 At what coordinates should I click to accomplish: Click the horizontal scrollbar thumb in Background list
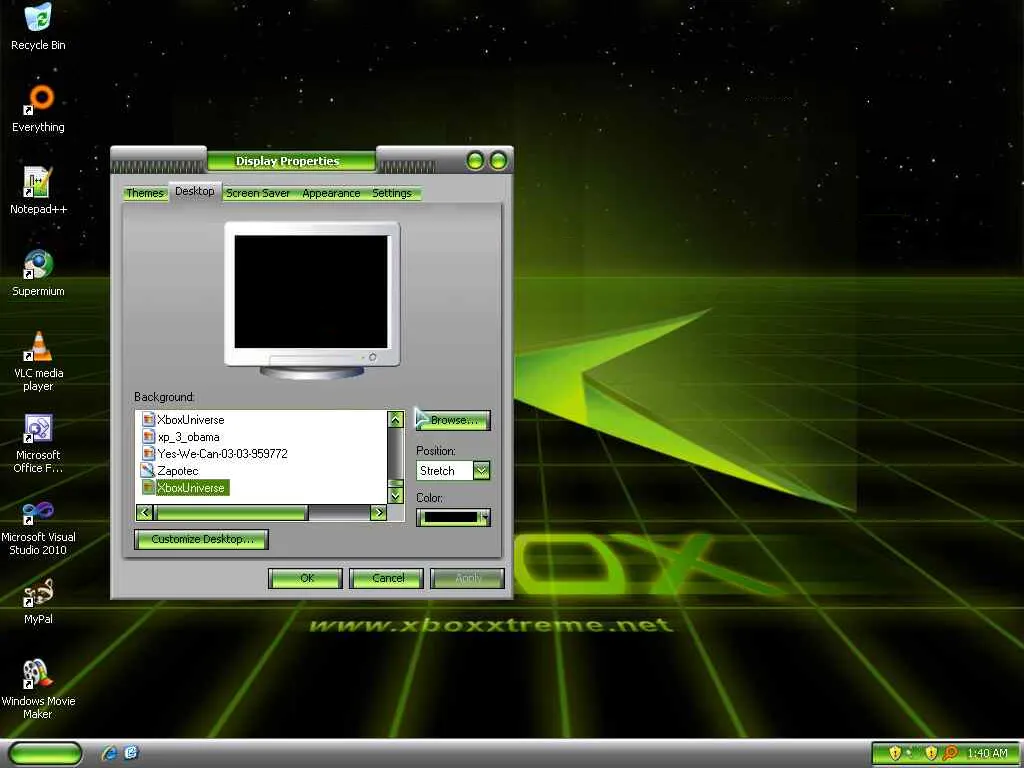(231, 513)
